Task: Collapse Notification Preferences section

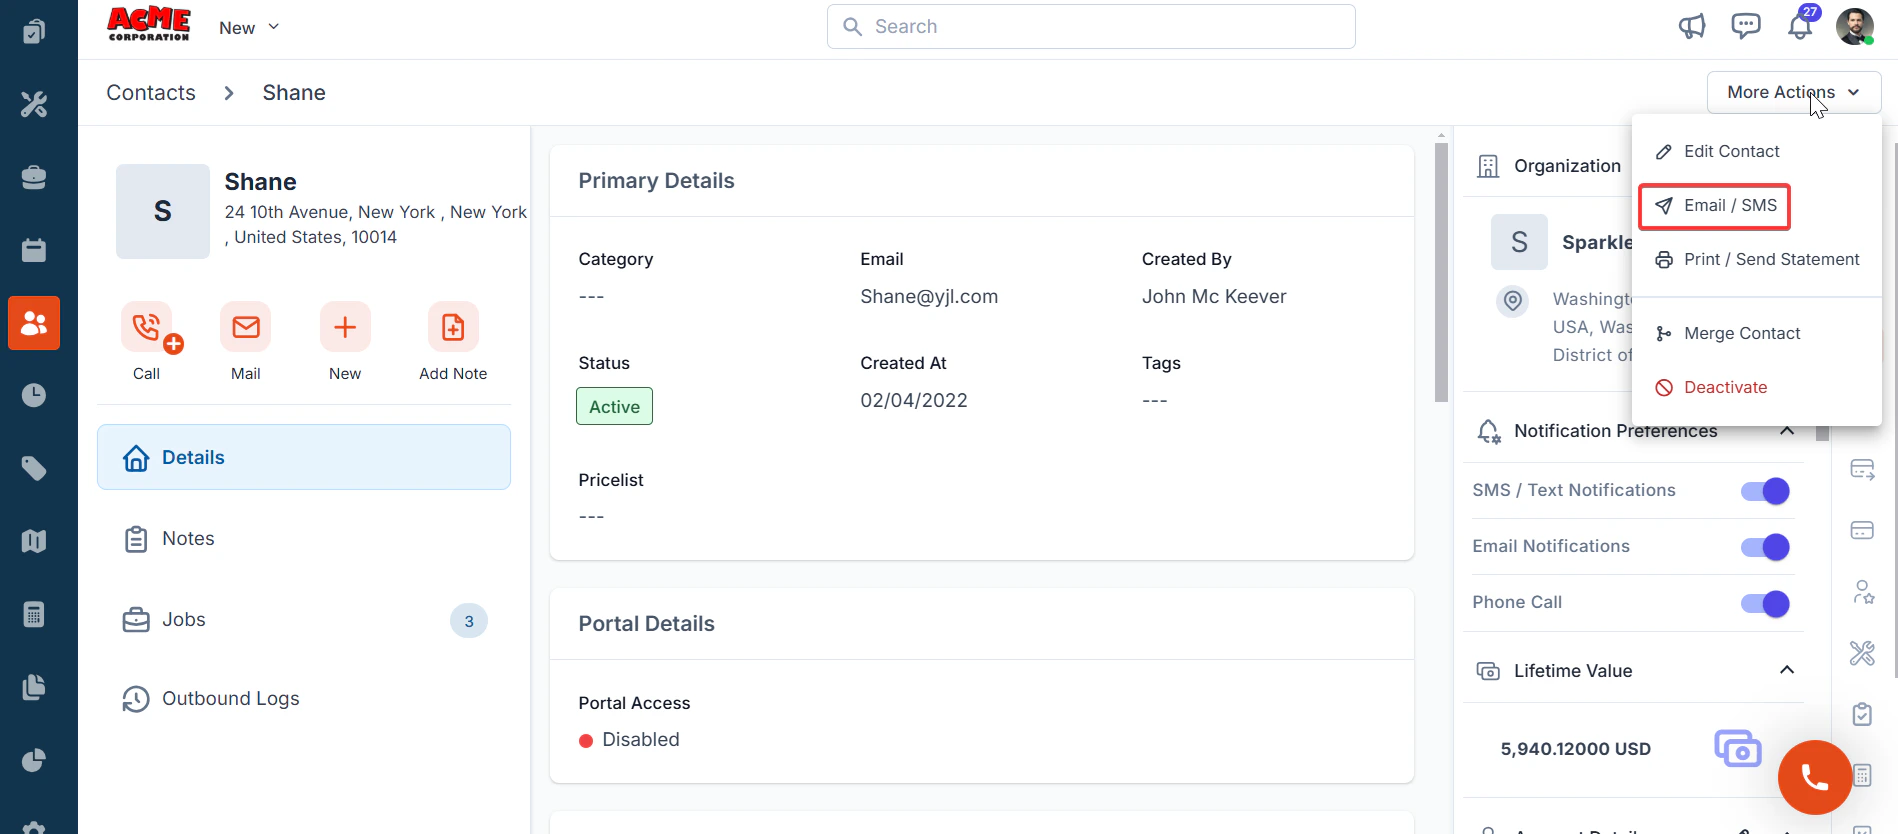Action: pos(1787,431)
